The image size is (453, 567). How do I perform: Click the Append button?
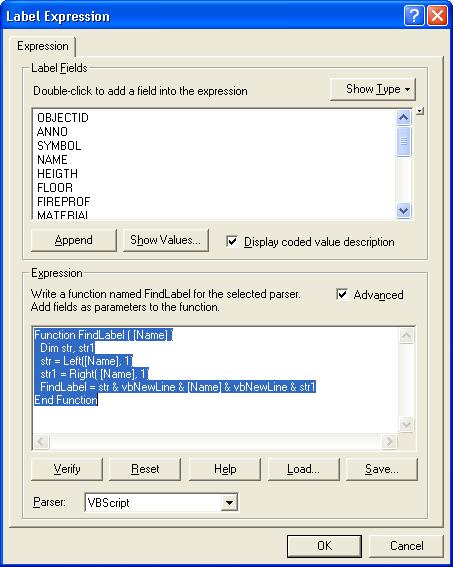pyautogui.click(x=74, y=240)
